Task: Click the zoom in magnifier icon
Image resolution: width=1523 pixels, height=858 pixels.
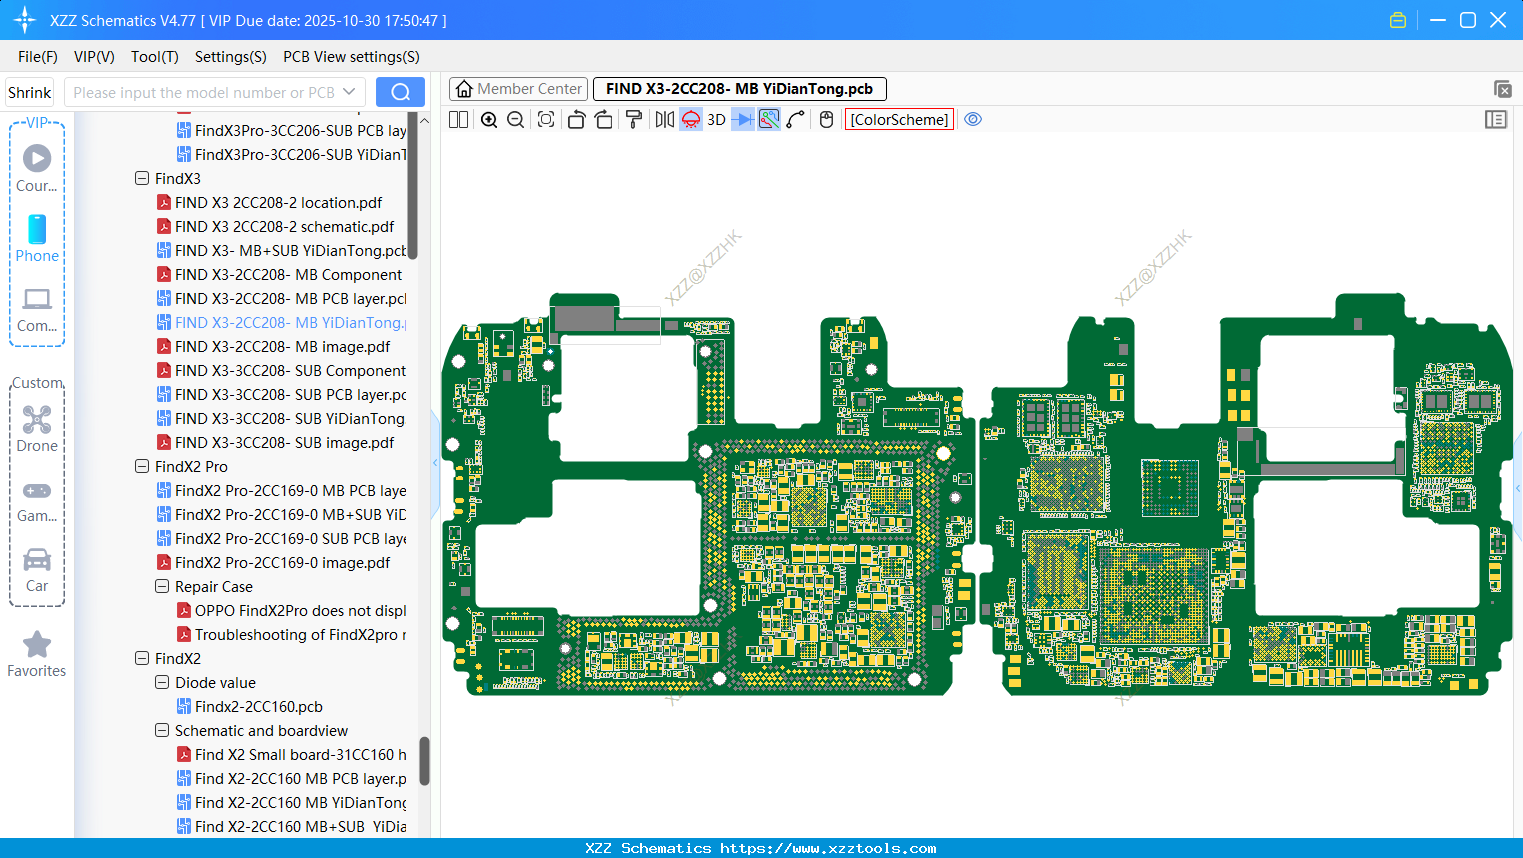Action: pyautogui.click(x=489, y=120)
